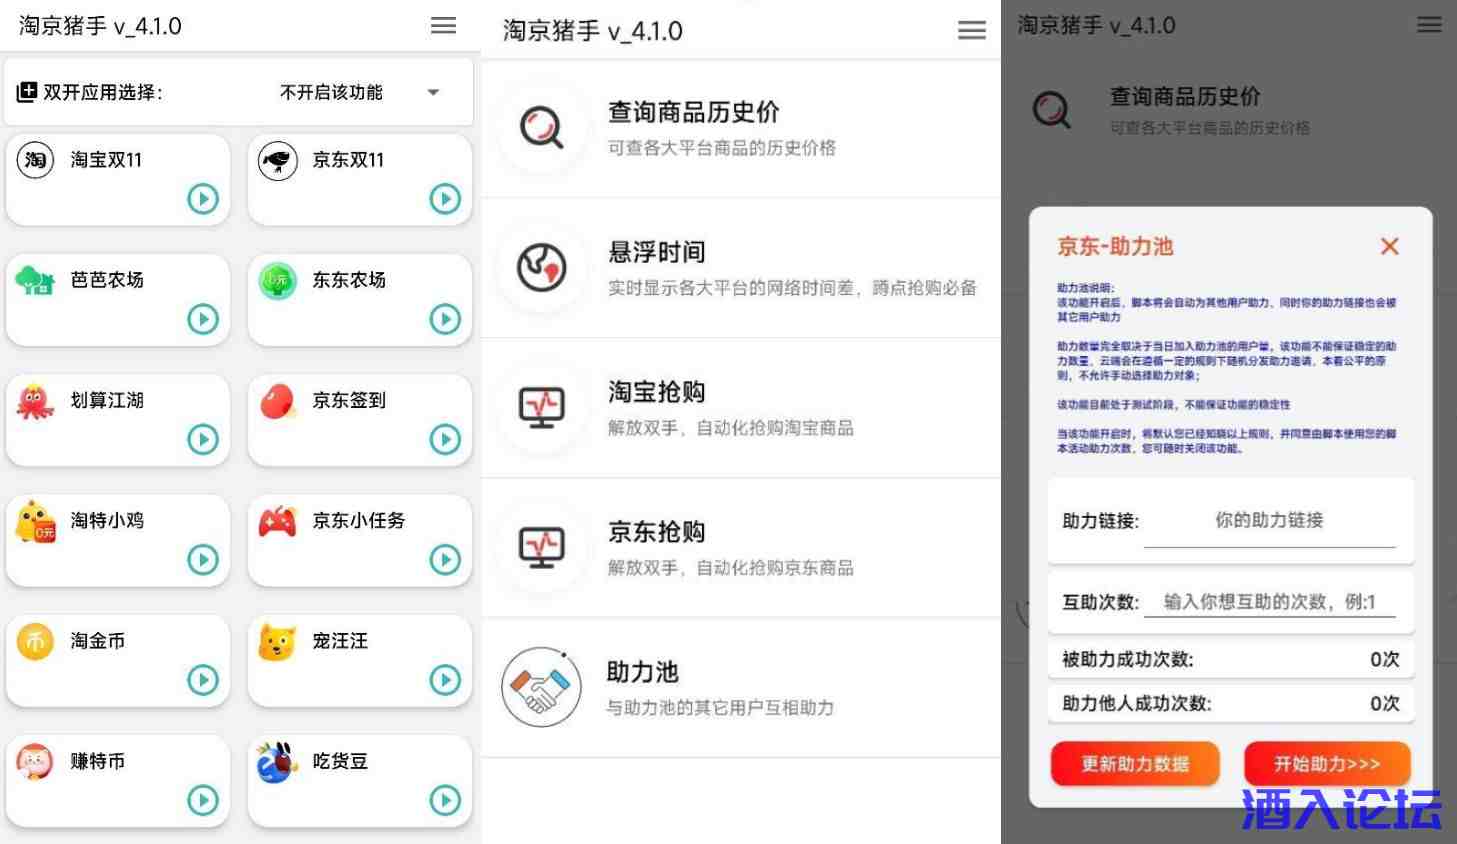Viewport: 1457px width, 844px height.
Task: Open the 助力池 handshake icon
Action: tap(542, 688)
